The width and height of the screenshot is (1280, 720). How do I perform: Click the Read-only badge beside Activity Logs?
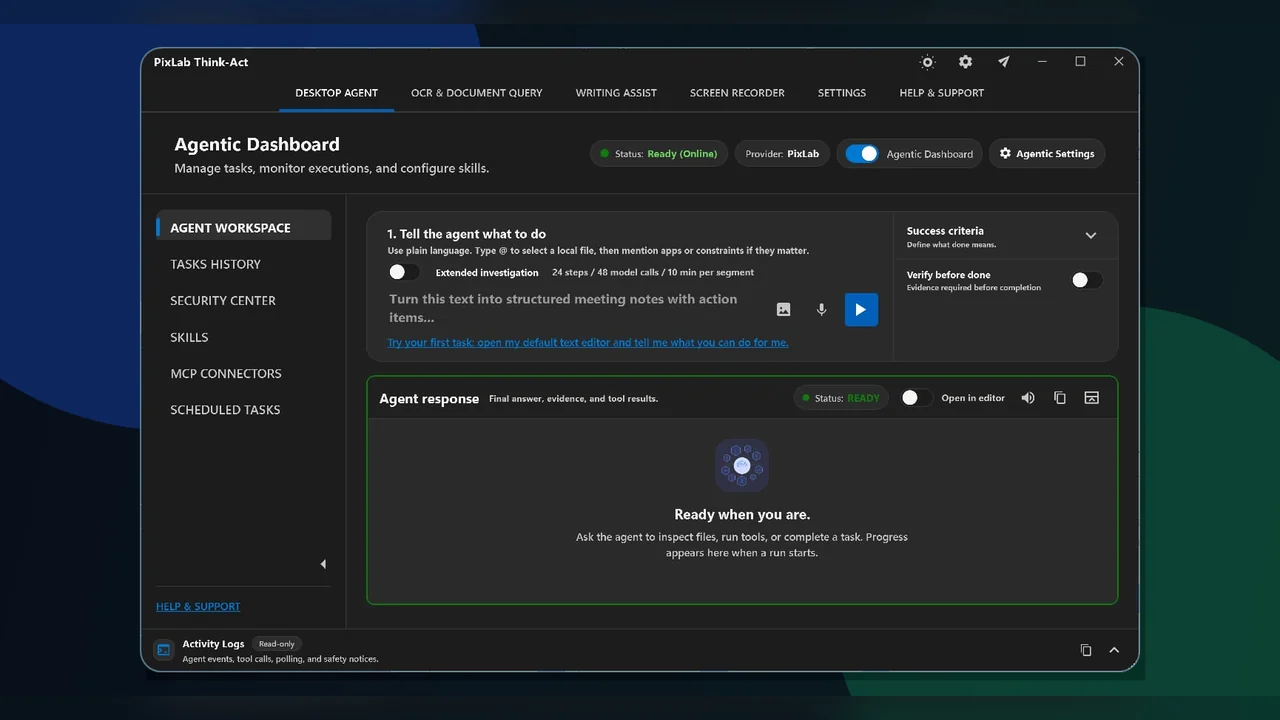coord(277,644)
